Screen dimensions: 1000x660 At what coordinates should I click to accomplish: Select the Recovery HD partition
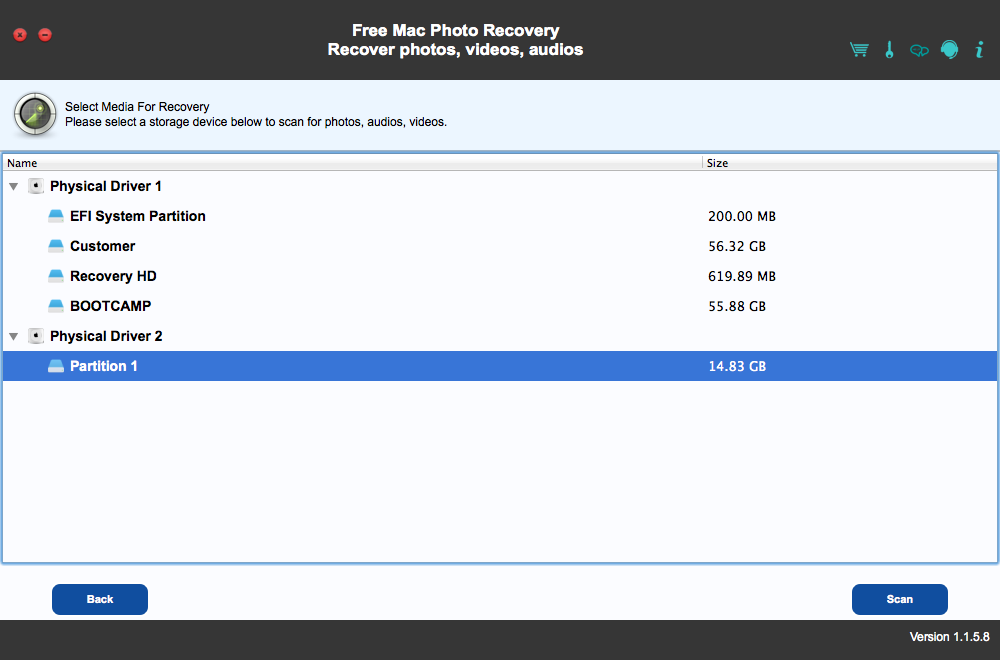pos(113,276)
